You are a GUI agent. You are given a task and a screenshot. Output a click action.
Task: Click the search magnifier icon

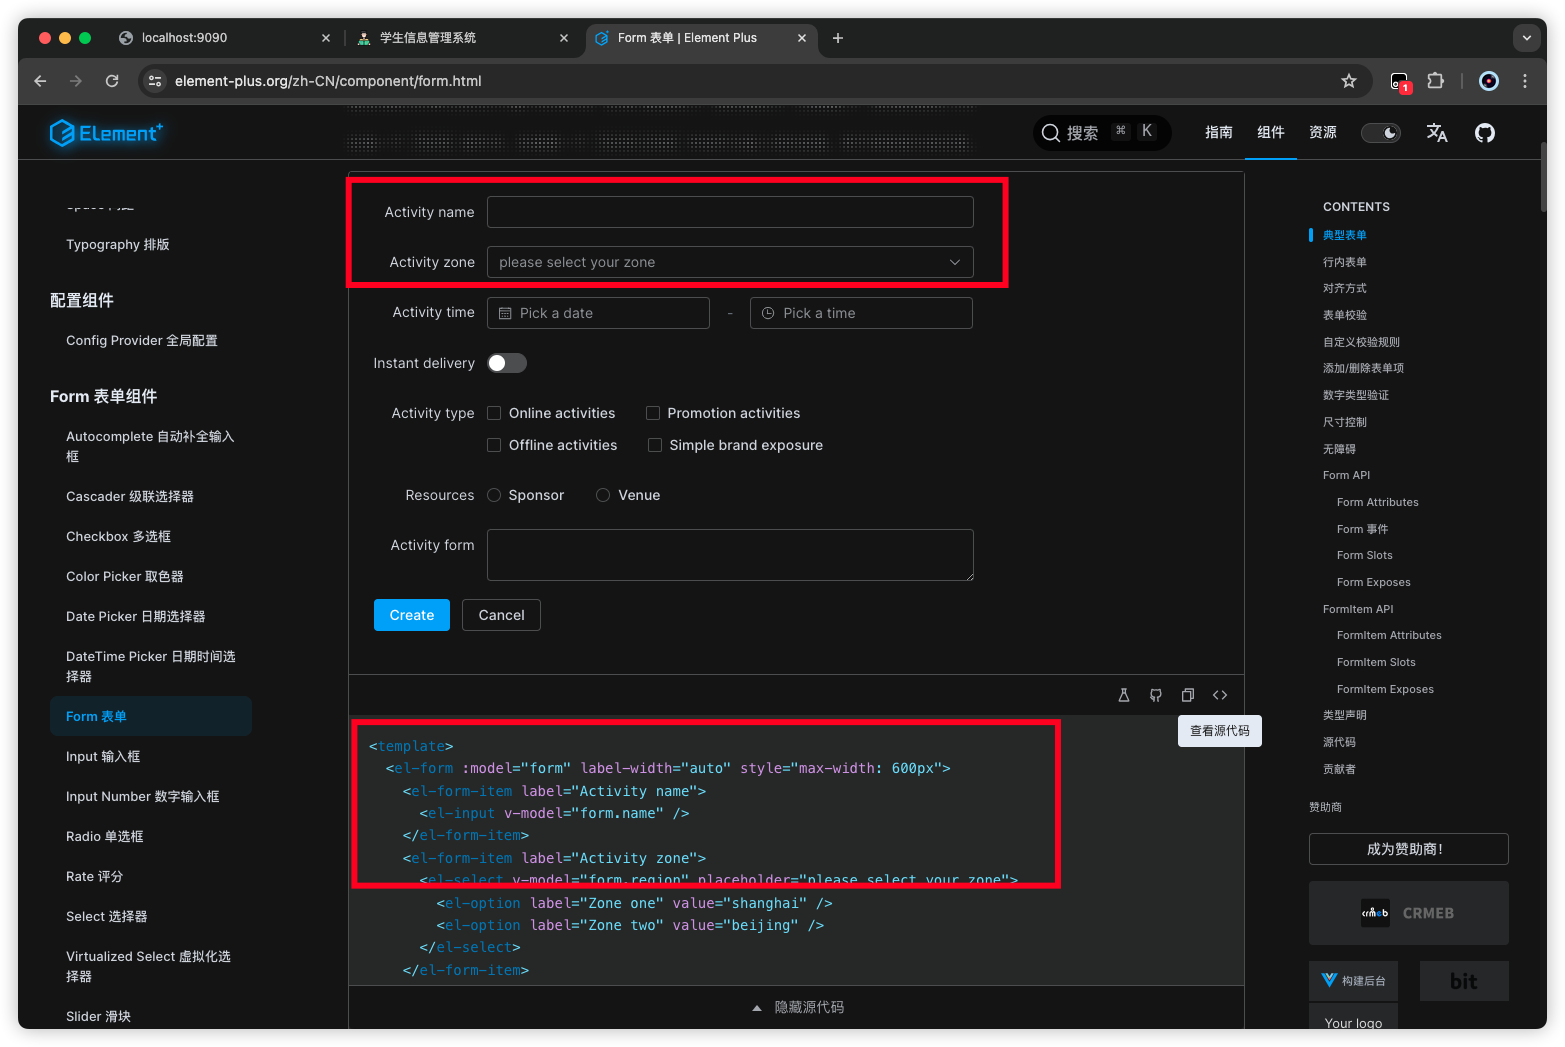pos(1050,133)
